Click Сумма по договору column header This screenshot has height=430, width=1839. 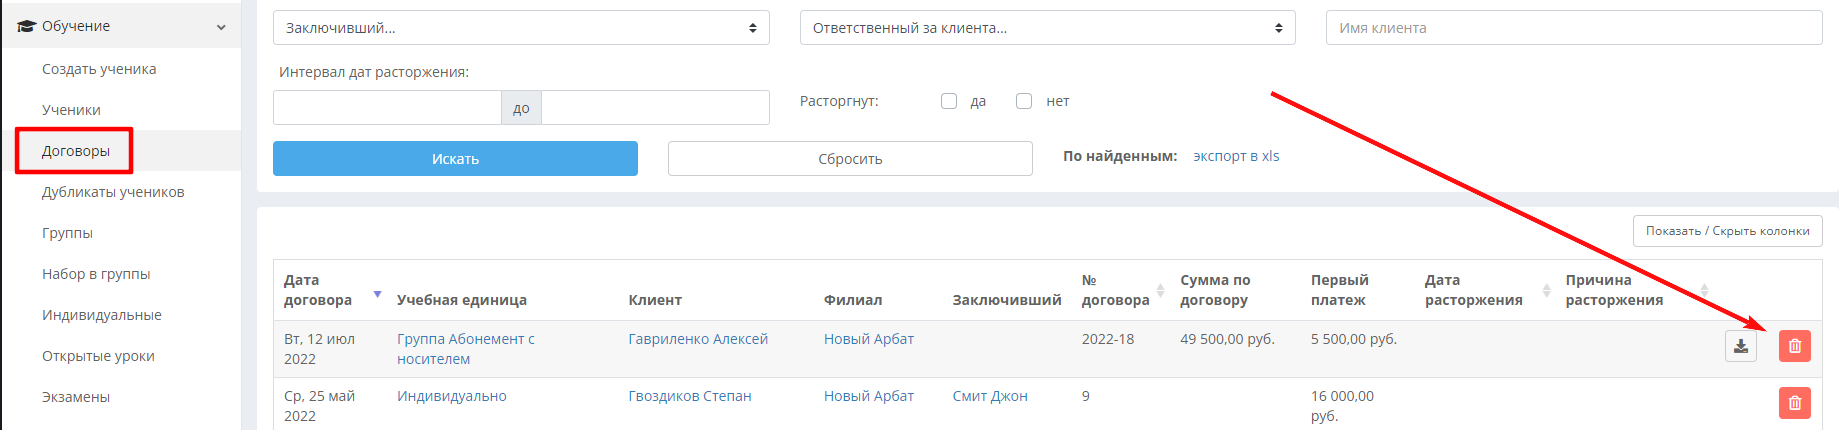click(1215, 290)
